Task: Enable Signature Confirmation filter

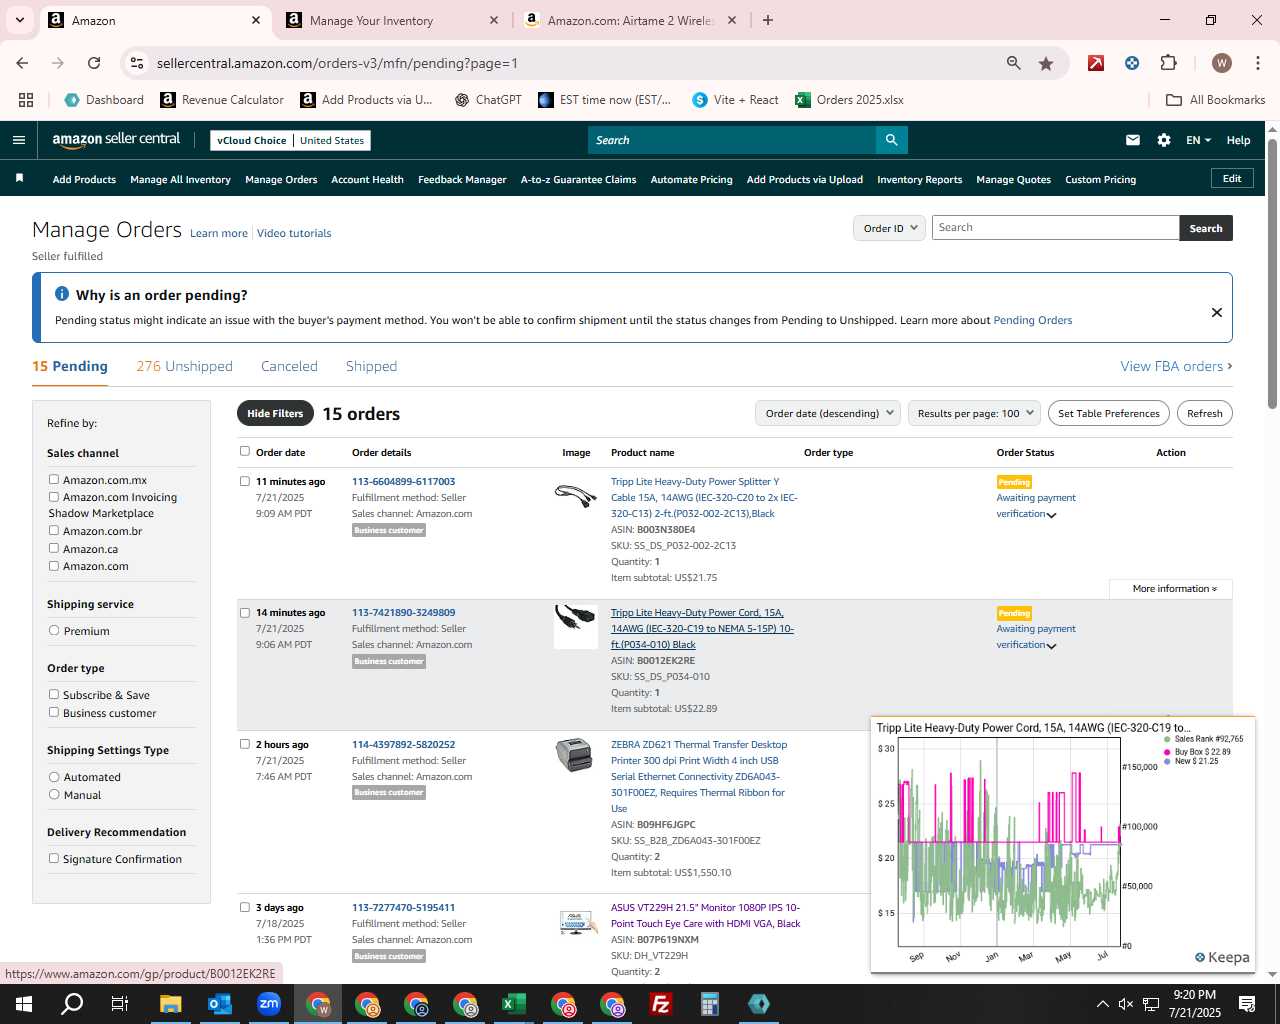Action: coord(54,859)
